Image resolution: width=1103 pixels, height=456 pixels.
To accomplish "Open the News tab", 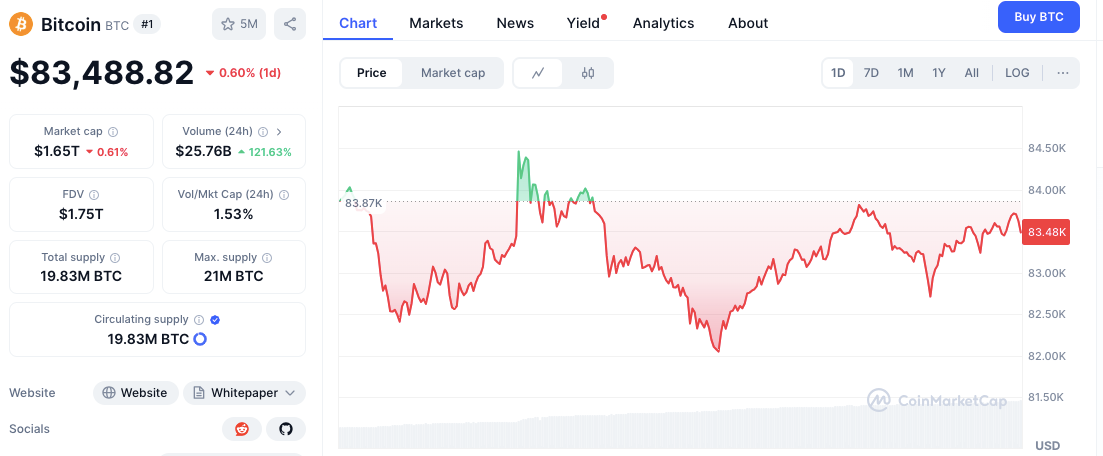I will [x=515, y=23].
